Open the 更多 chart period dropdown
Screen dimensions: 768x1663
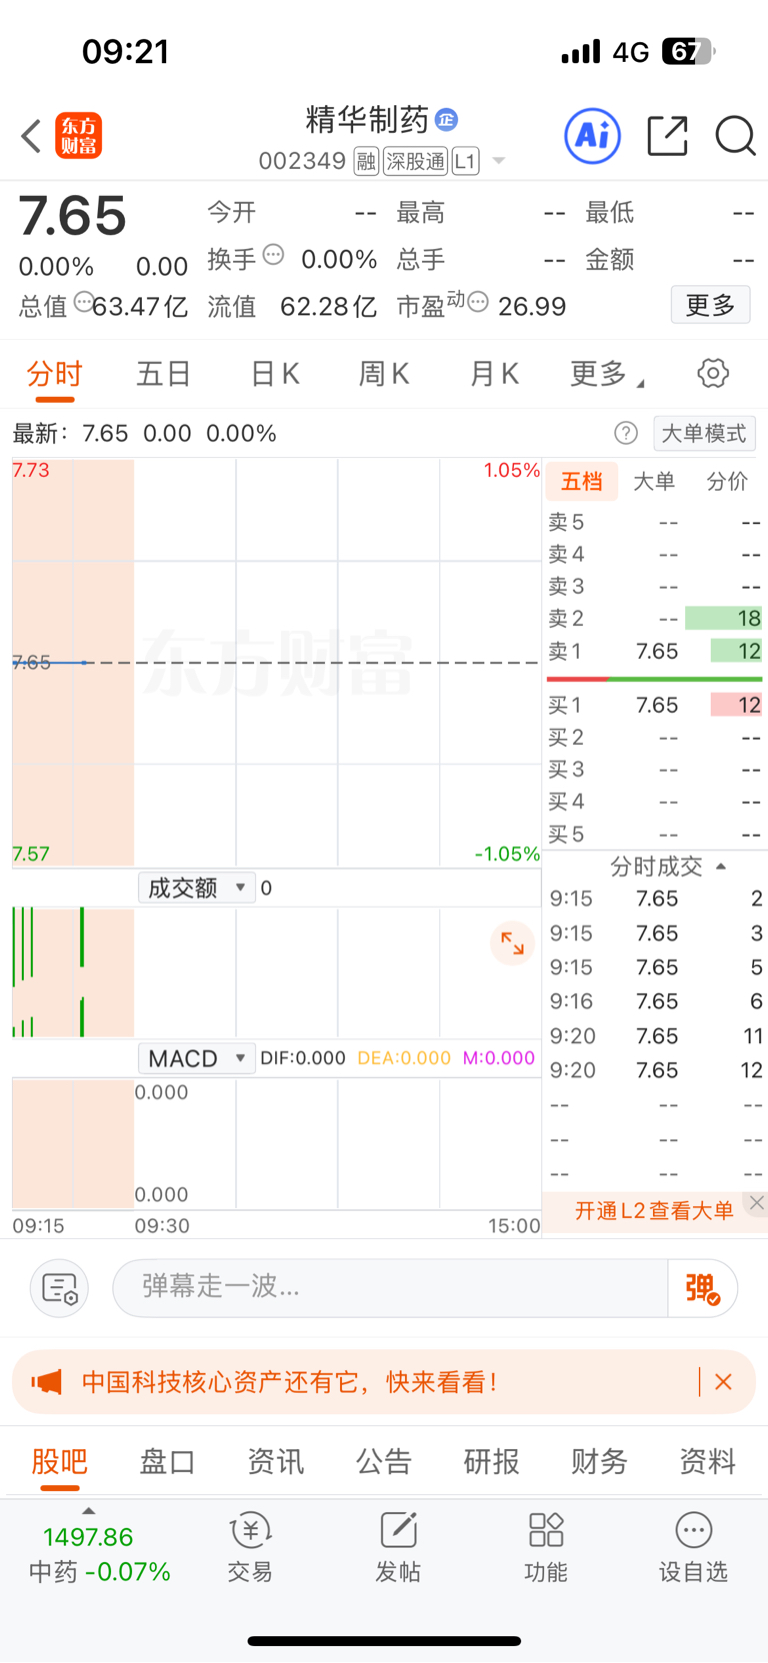click(607, 374)
